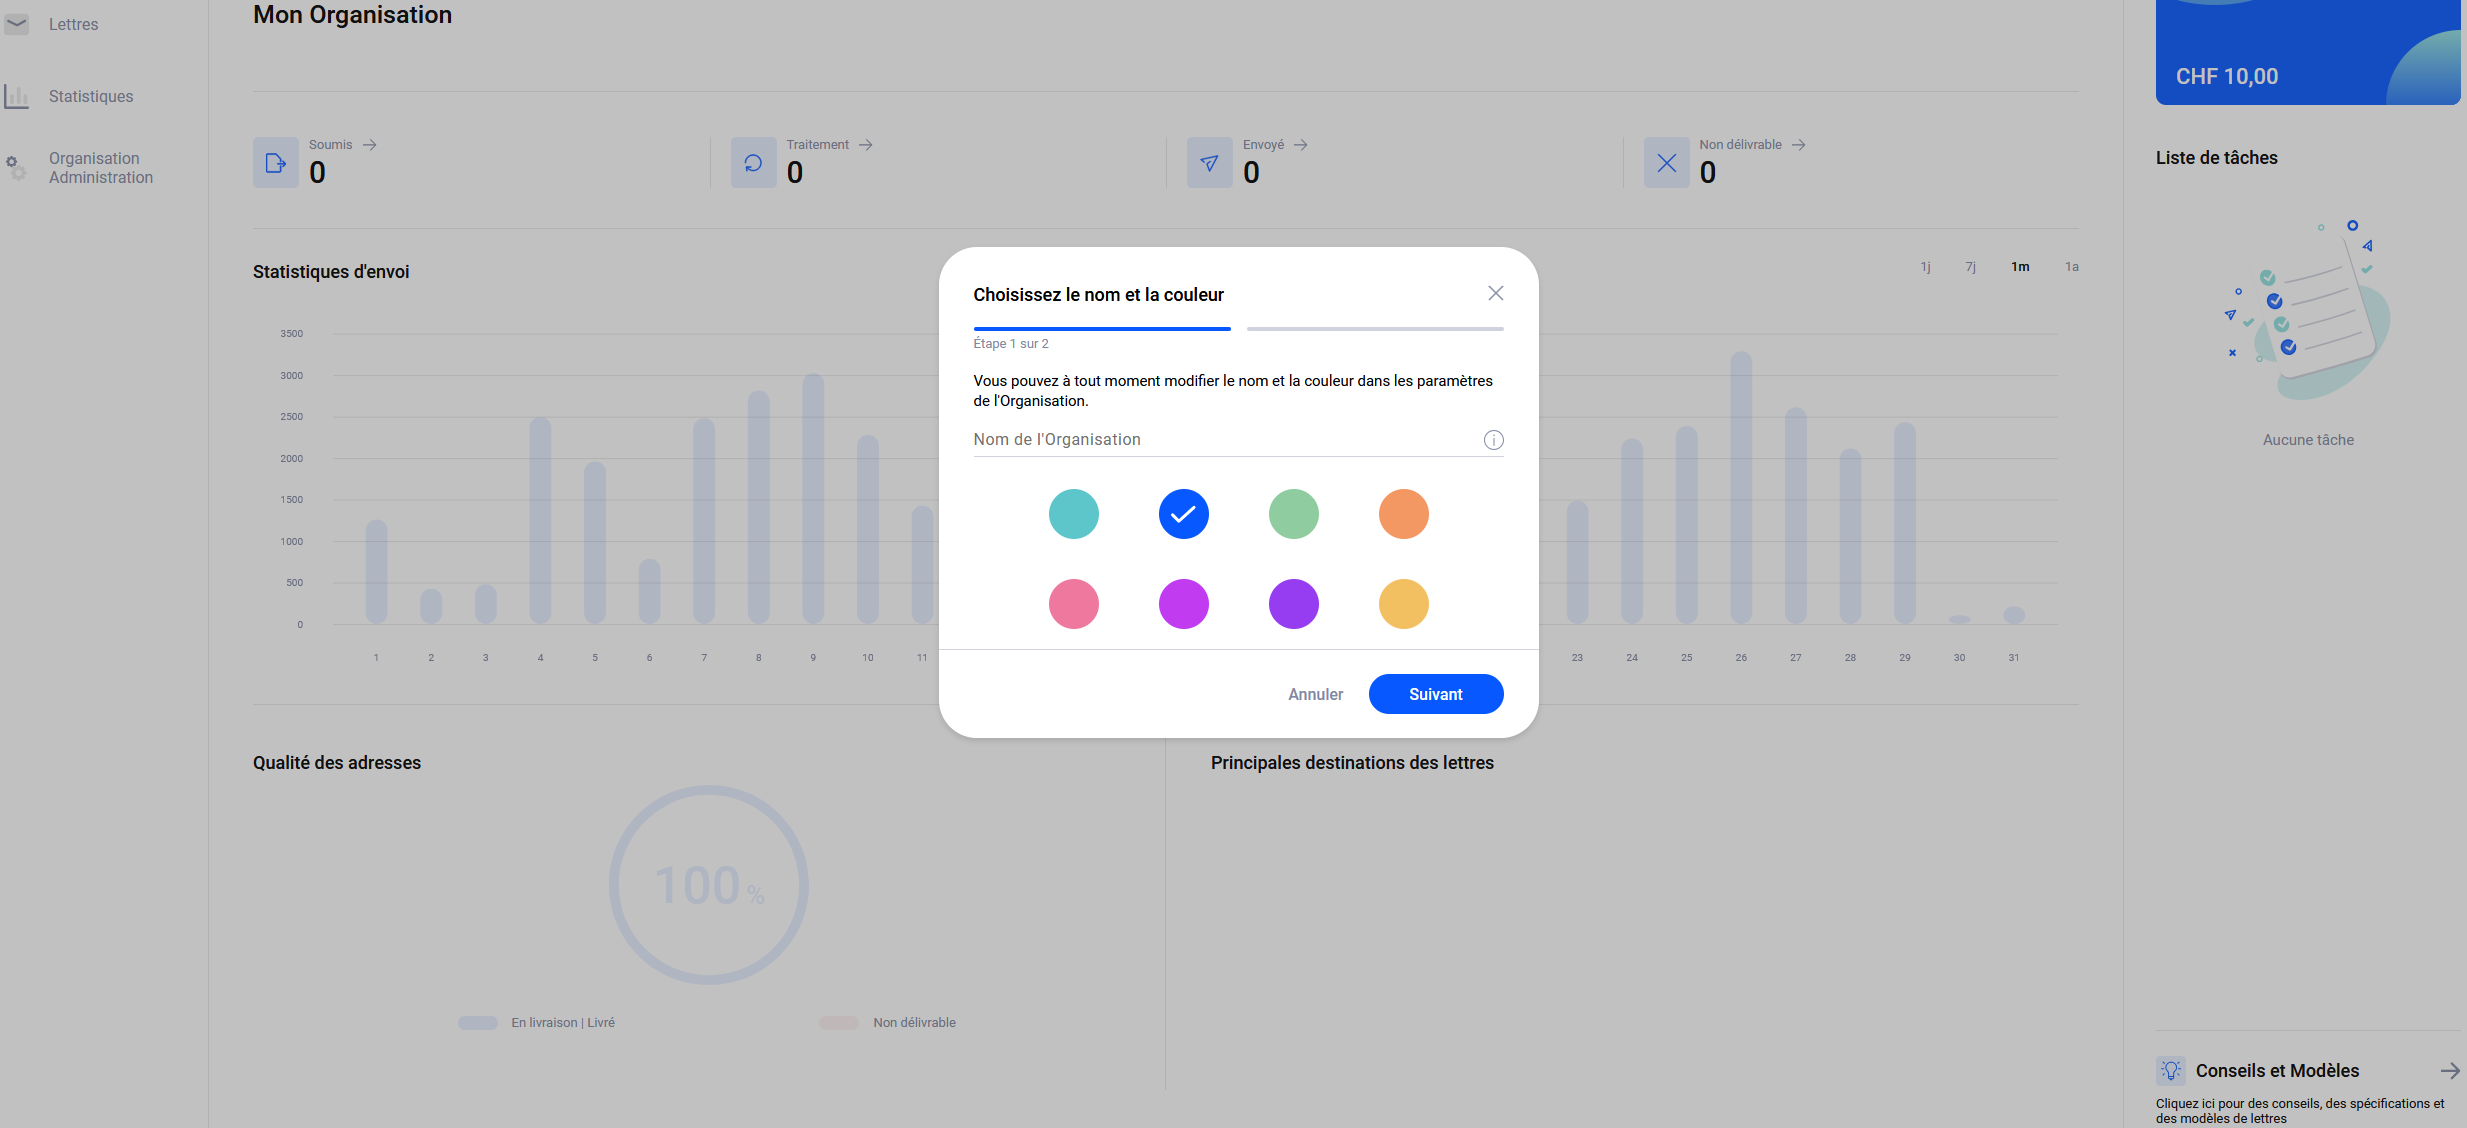Open the arrow next to Conseils et Modèles

pyautogui.click(x=2449, y=1070)
